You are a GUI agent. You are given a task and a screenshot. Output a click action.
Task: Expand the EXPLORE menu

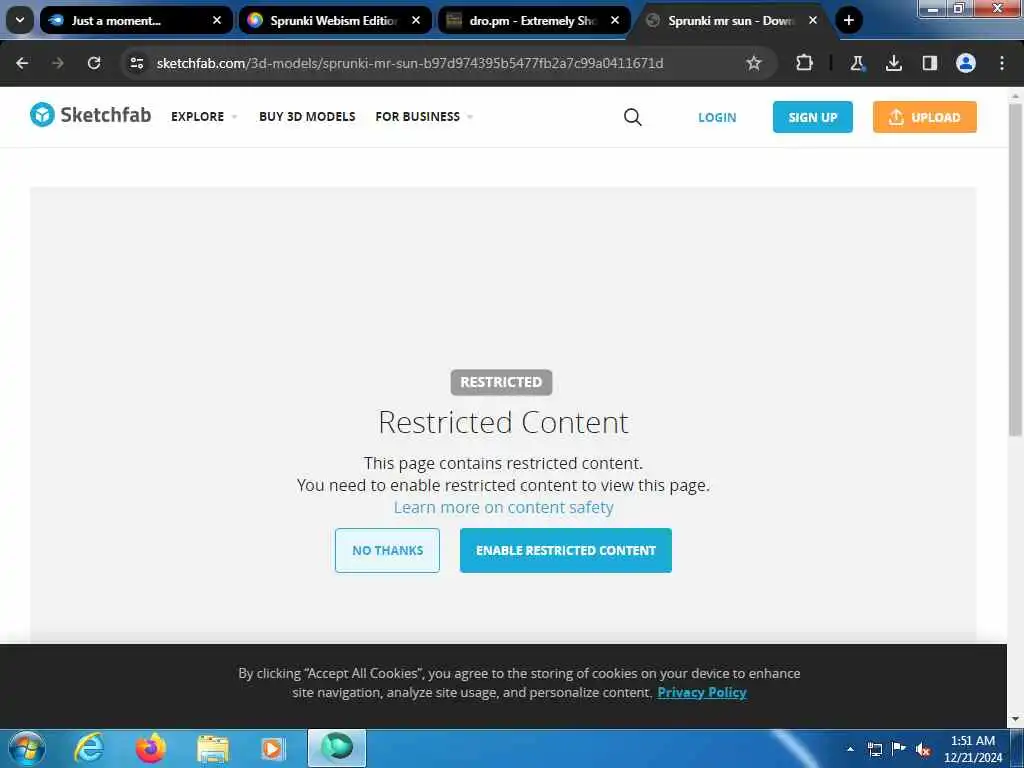204,116
